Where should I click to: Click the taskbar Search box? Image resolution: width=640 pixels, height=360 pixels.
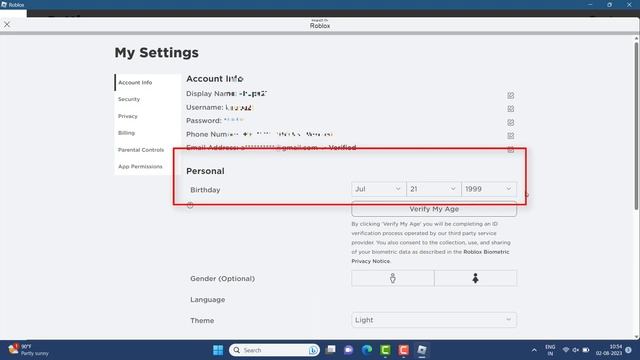[273, 350]
